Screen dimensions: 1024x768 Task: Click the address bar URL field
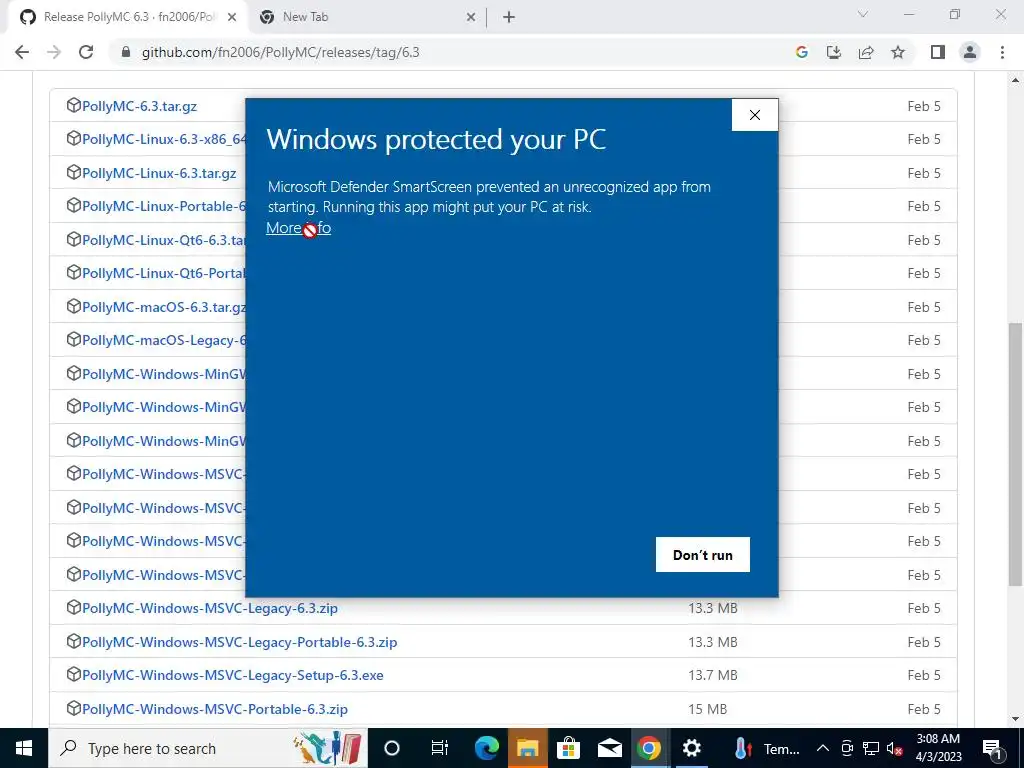pyautogui.click(x=451, y=52)
